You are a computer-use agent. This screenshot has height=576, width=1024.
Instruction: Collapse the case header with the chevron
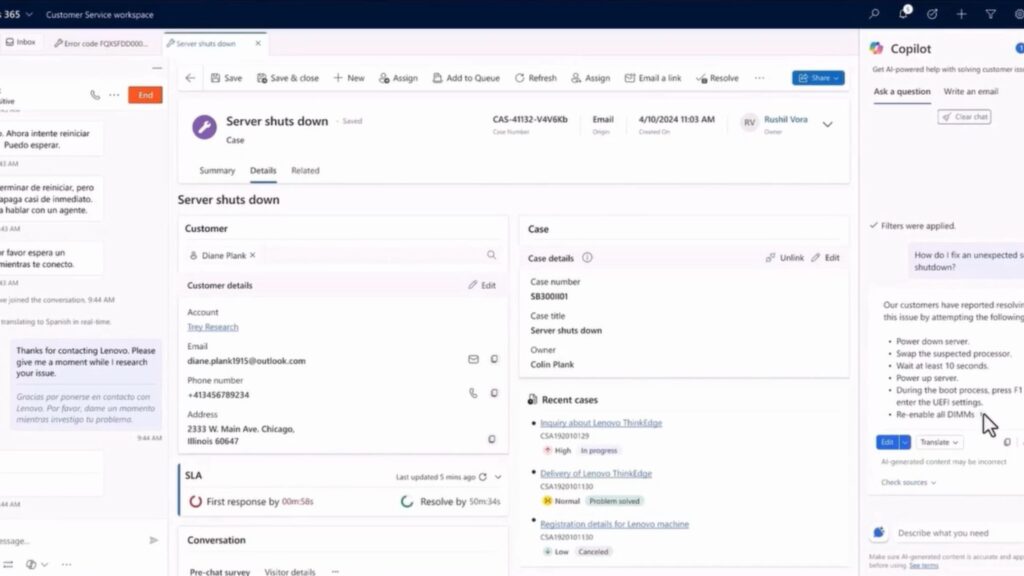pos(827,126)
